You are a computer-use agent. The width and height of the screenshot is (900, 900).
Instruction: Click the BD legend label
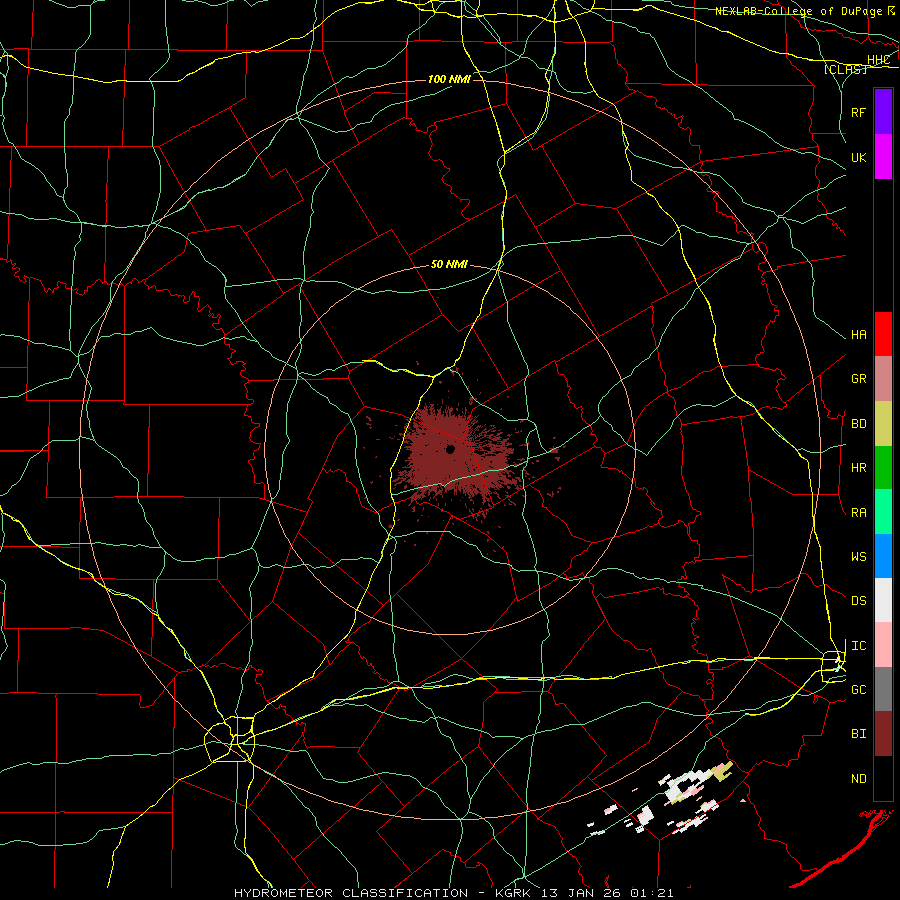(x=858, y=424)
